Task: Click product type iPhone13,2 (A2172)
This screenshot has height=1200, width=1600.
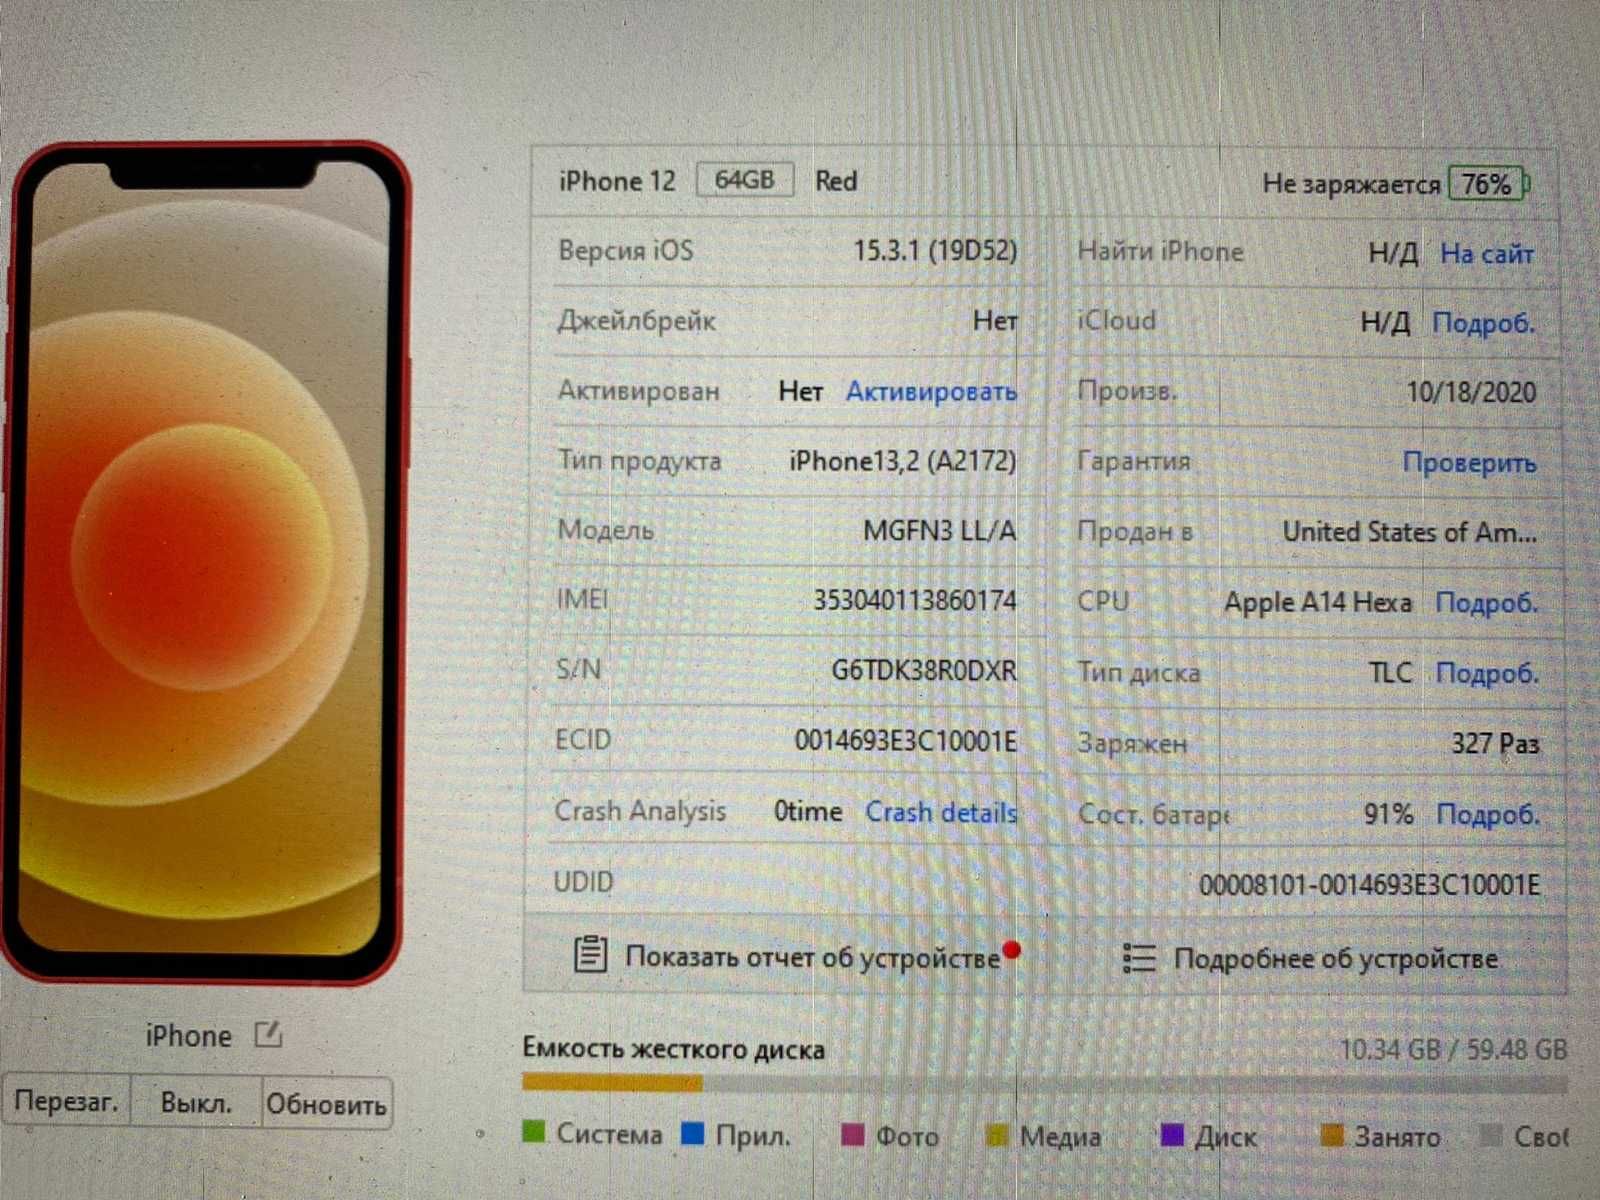Action: (902, 461)
